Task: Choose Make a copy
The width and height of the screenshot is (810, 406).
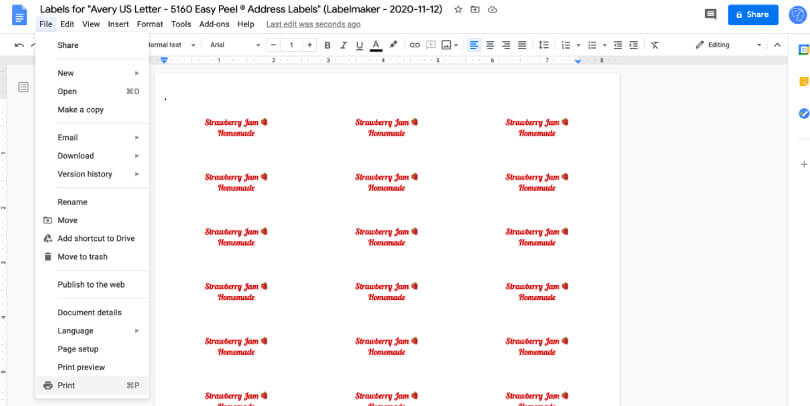Action: [92, 110]
